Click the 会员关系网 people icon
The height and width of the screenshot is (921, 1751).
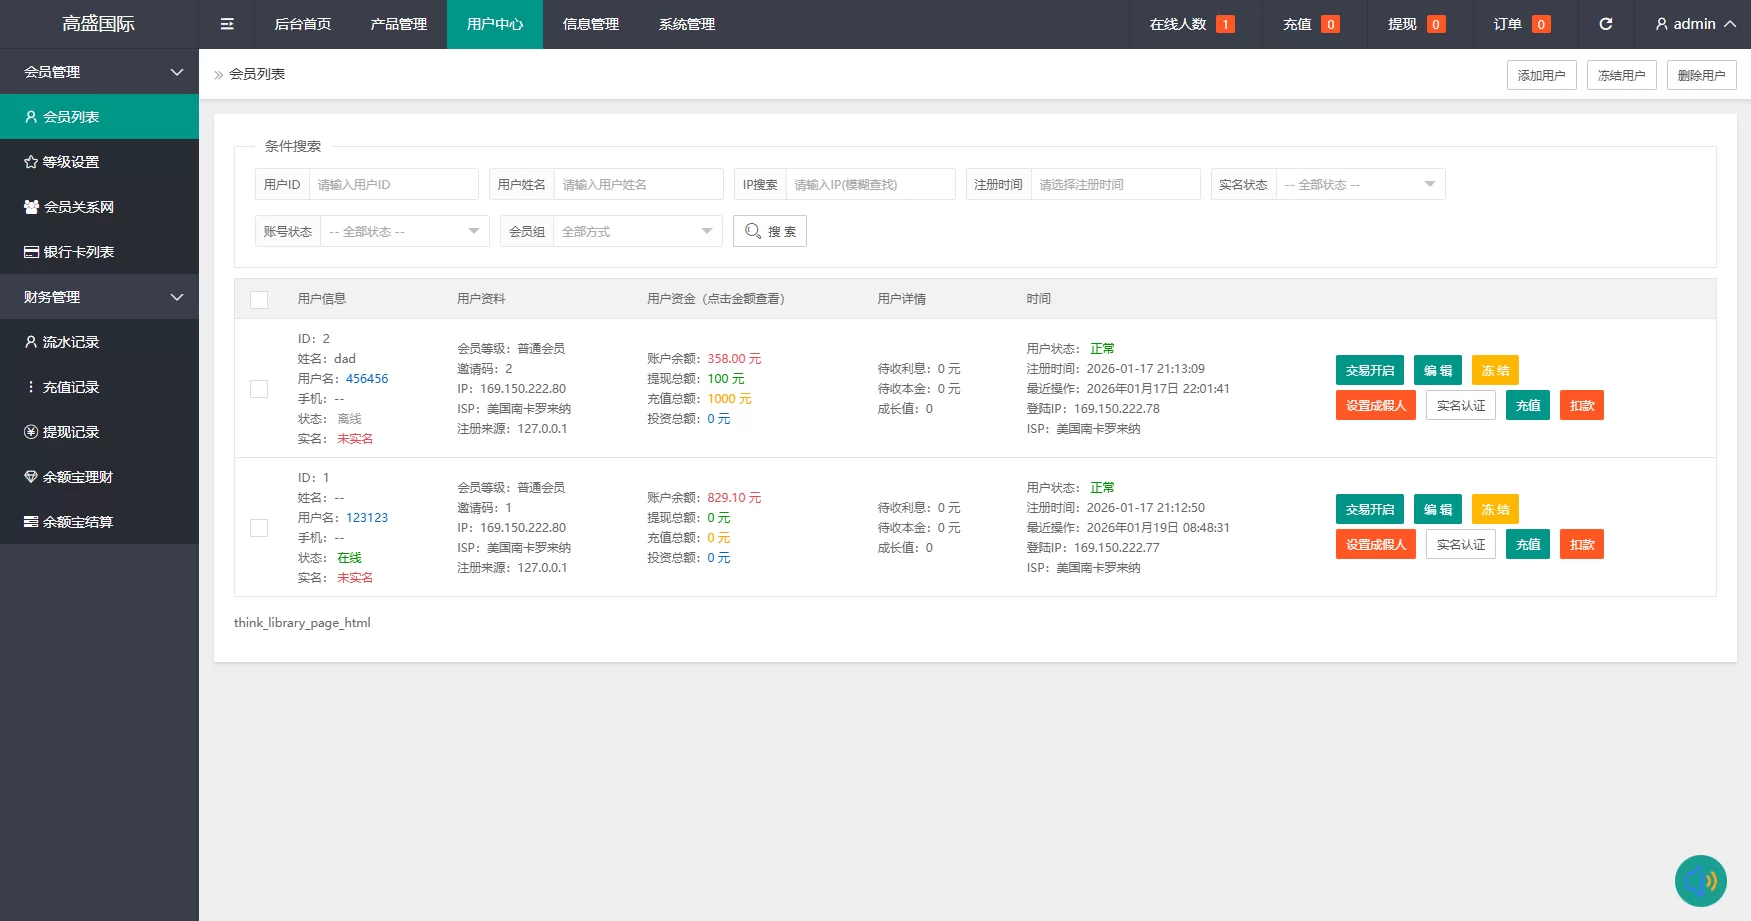(31, 206)
